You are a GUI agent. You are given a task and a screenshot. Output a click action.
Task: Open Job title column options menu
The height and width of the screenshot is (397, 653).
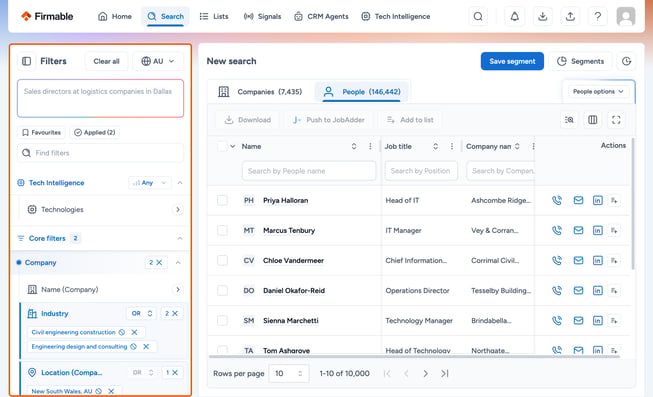tap(452, 146)
